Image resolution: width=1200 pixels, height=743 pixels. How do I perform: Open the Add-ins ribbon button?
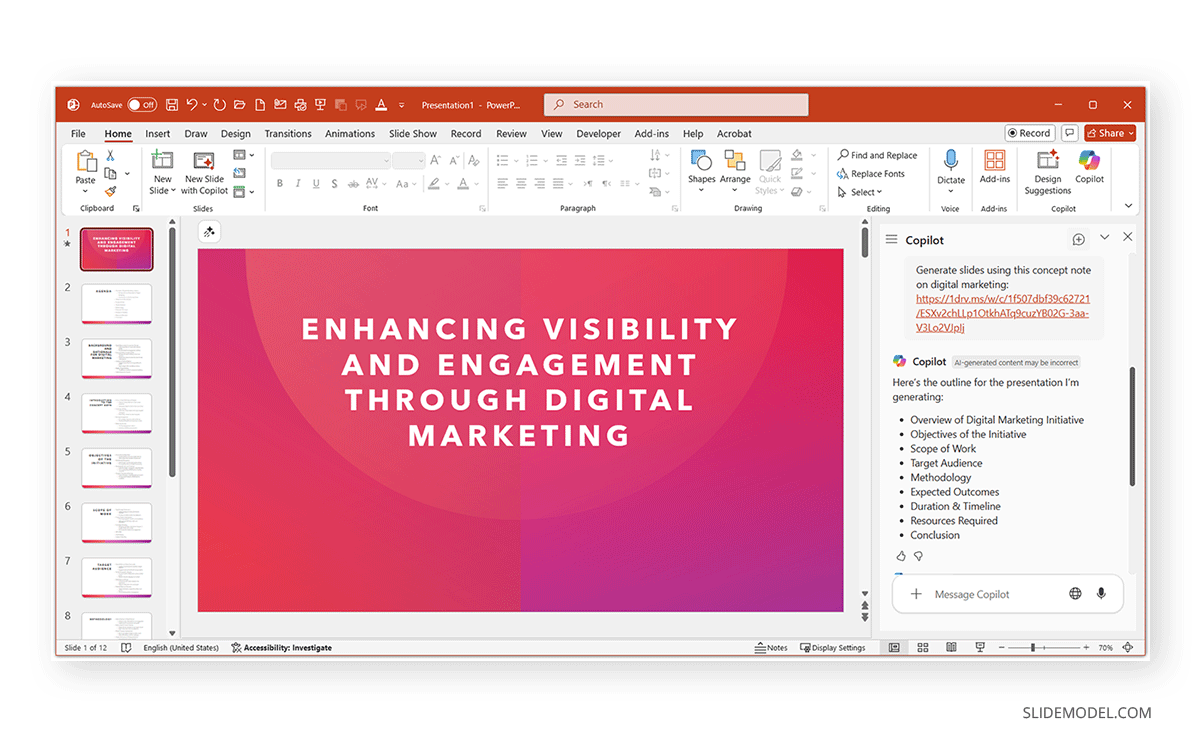pos(994,162)
